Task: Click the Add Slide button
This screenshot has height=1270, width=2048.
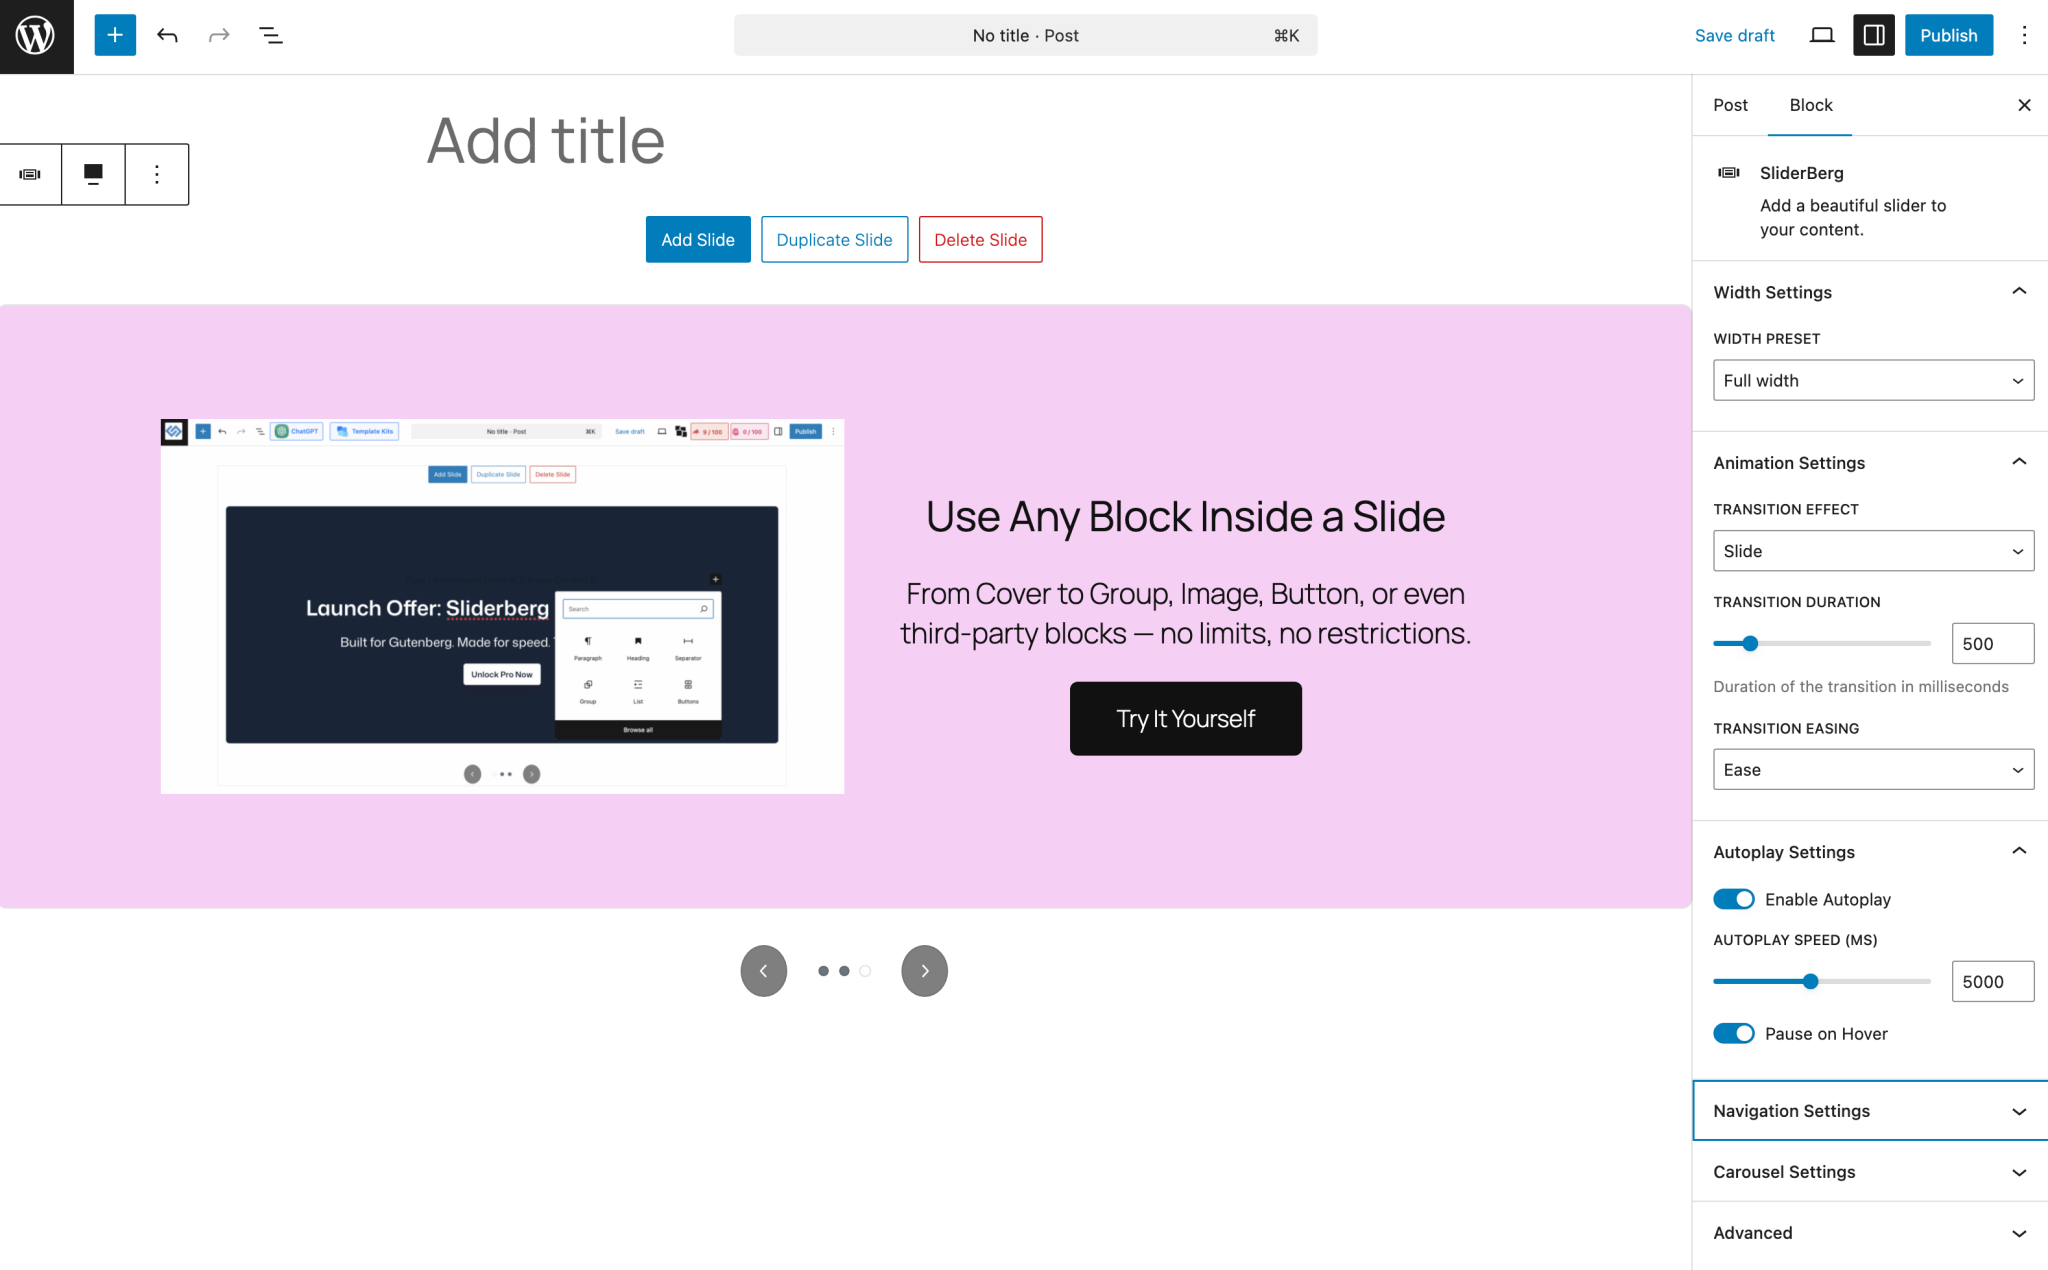Action: [x=697, y=239]
